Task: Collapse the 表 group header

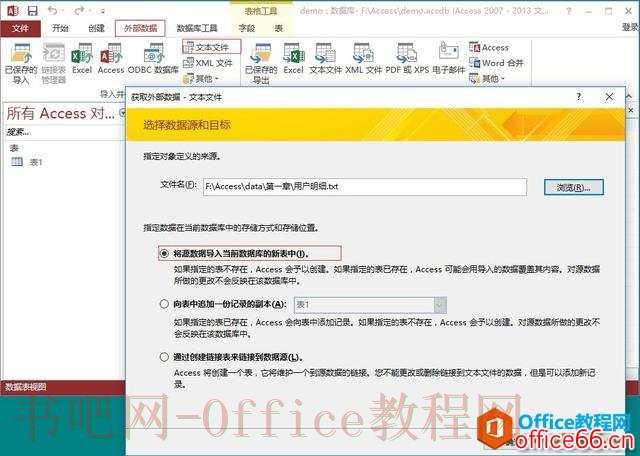Action: (x=14, y=148)
